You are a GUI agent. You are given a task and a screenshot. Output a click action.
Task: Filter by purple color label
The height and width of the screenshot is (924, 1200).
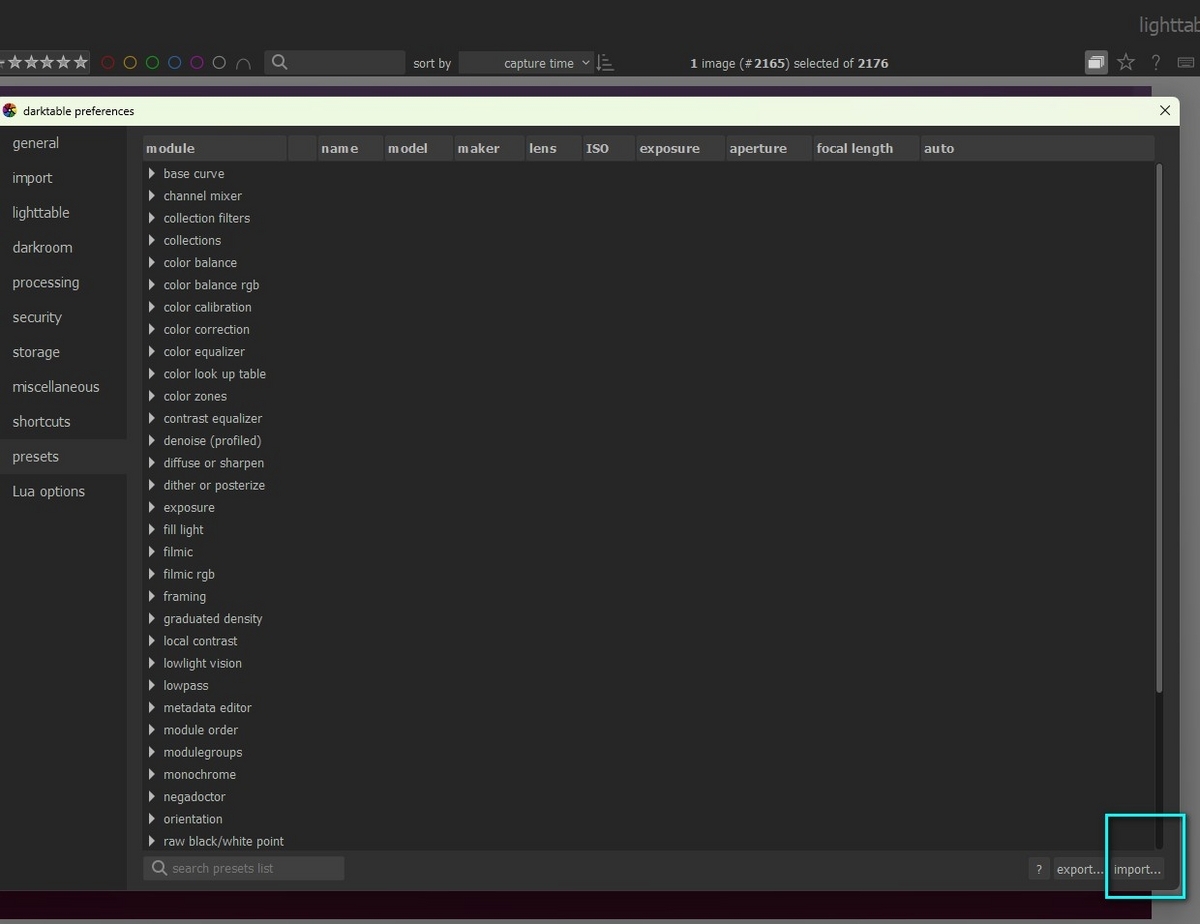197,63
